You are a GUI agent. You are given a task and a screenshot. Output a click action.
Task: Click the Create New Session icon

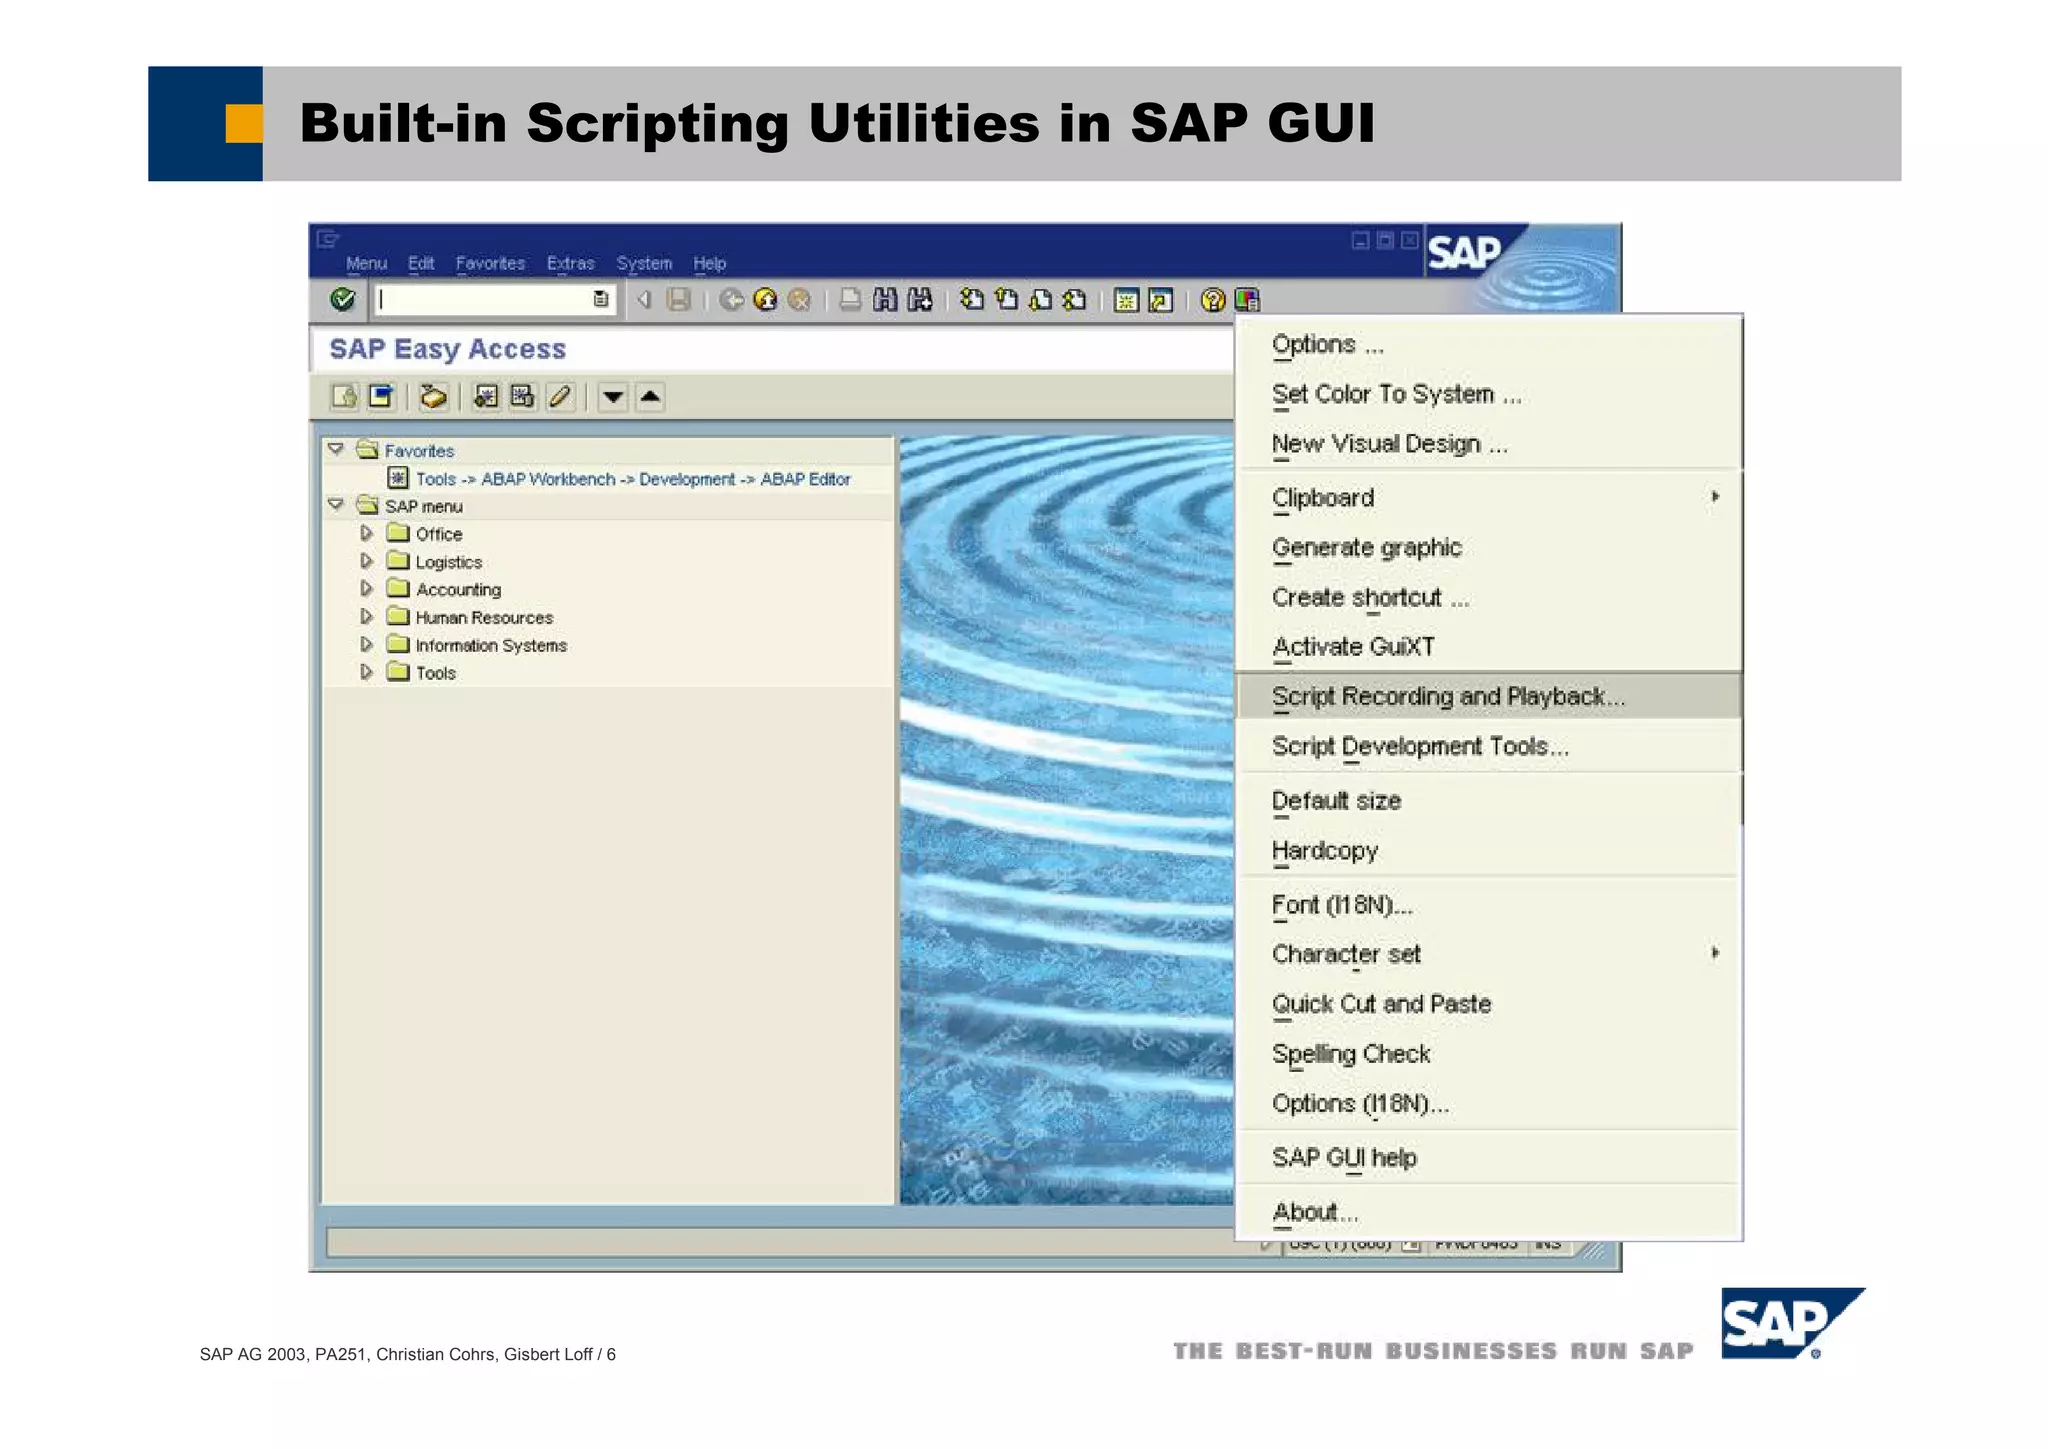click(x=1126, y=300)
